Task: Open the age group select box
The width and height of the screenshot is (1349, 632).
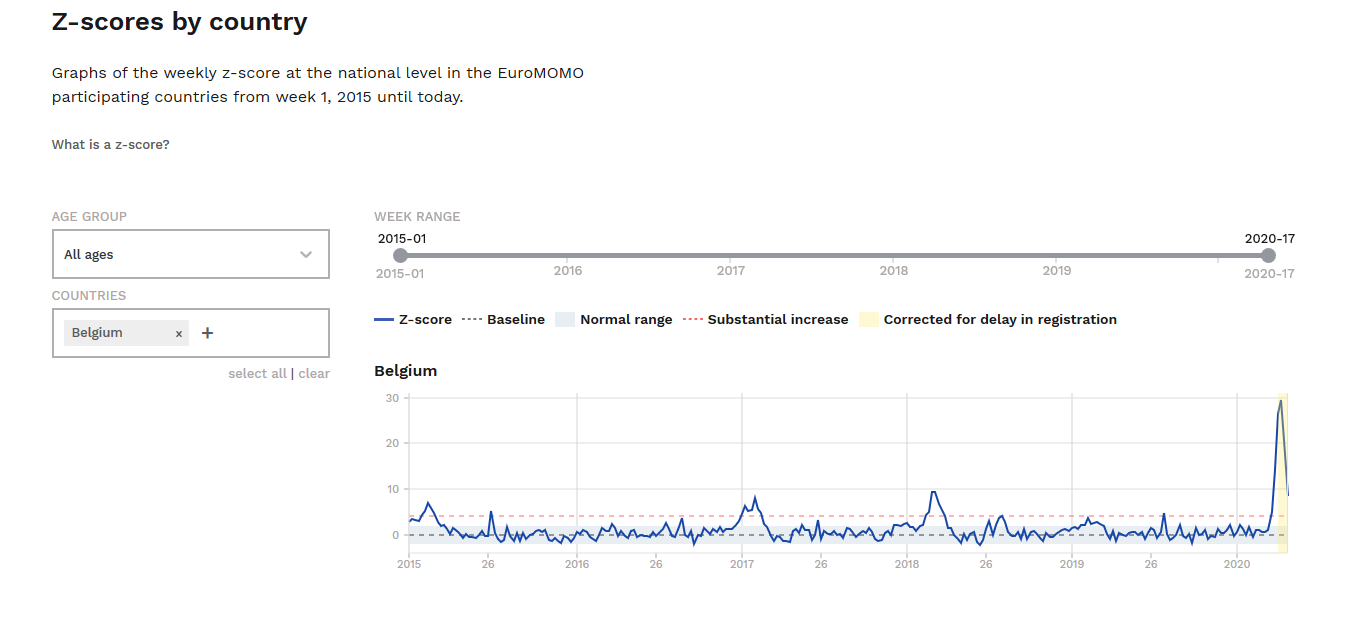Action: click(x=190, y=254)
